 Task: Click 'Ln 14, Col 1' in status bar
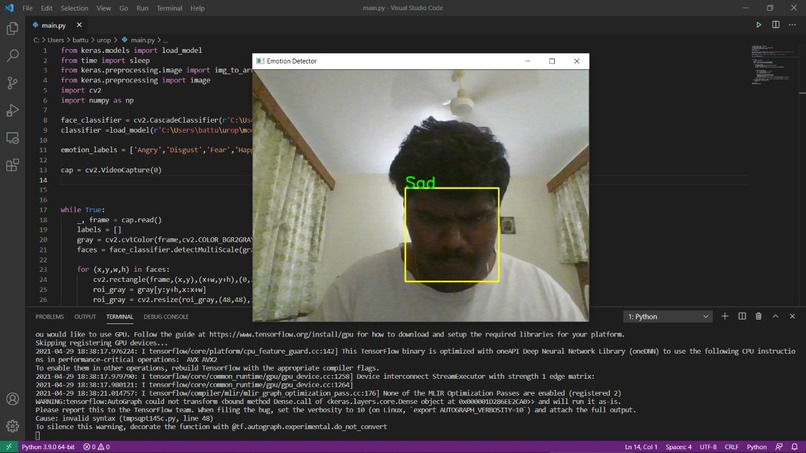[641, 447]
